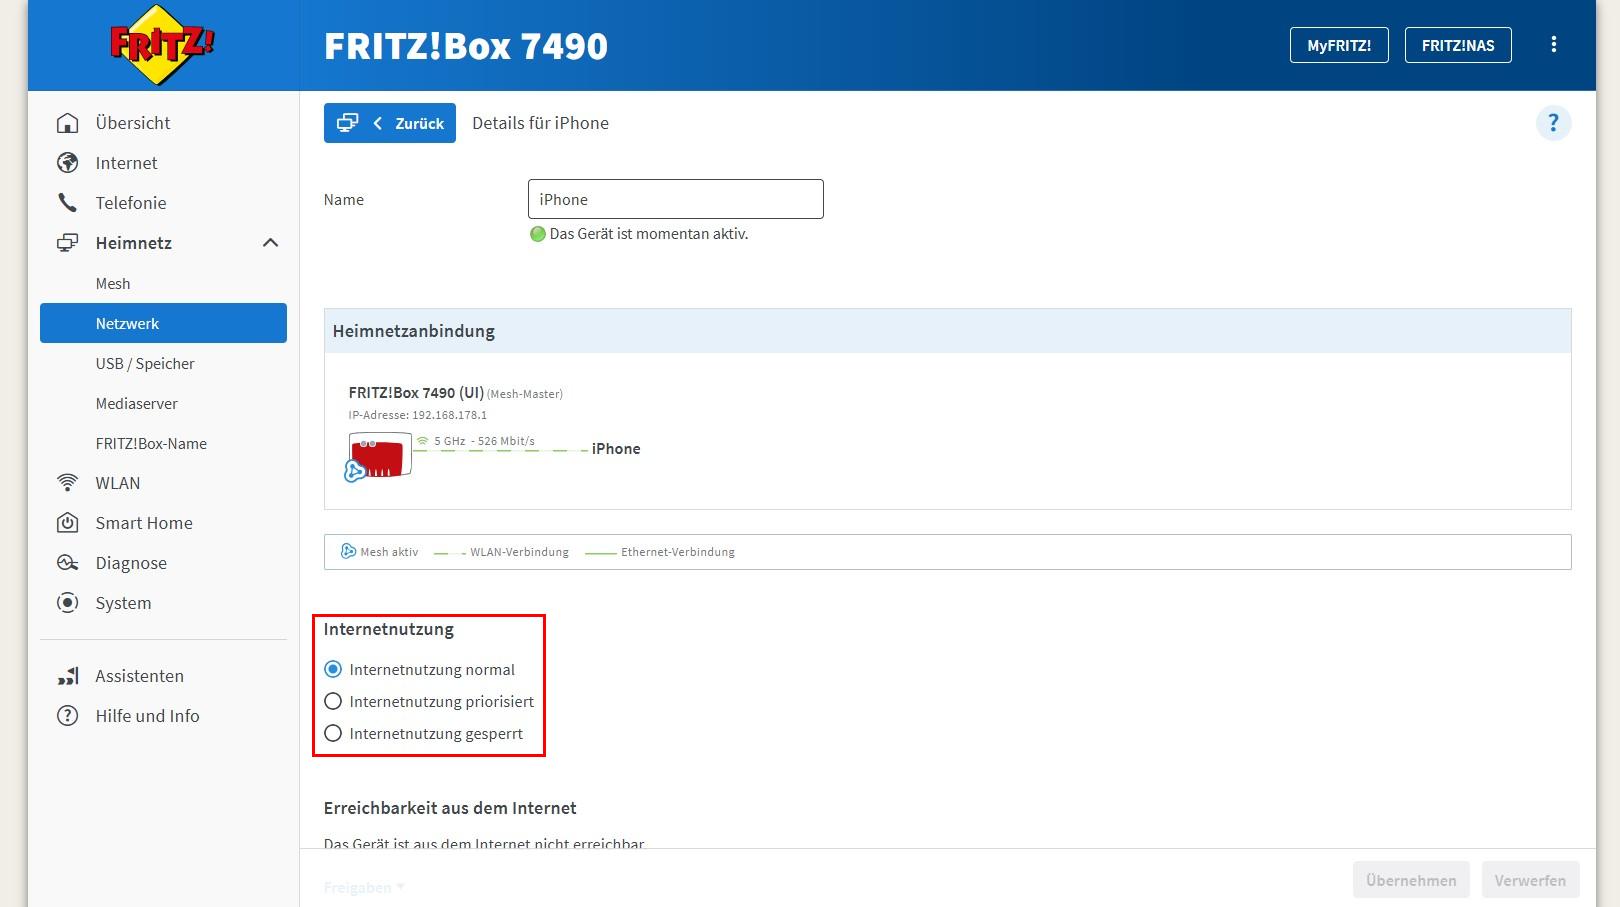Open the three-dot options menu
Image resolution: width=1620 pixels, height=907 pixels.
[1553, 44]
